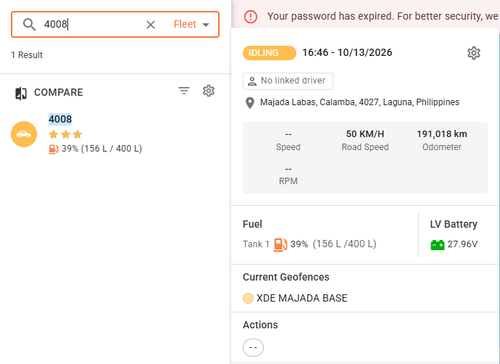Click the Fuel section heading
The height and width of the screenshot is (364, 500).
click(253, 224)
